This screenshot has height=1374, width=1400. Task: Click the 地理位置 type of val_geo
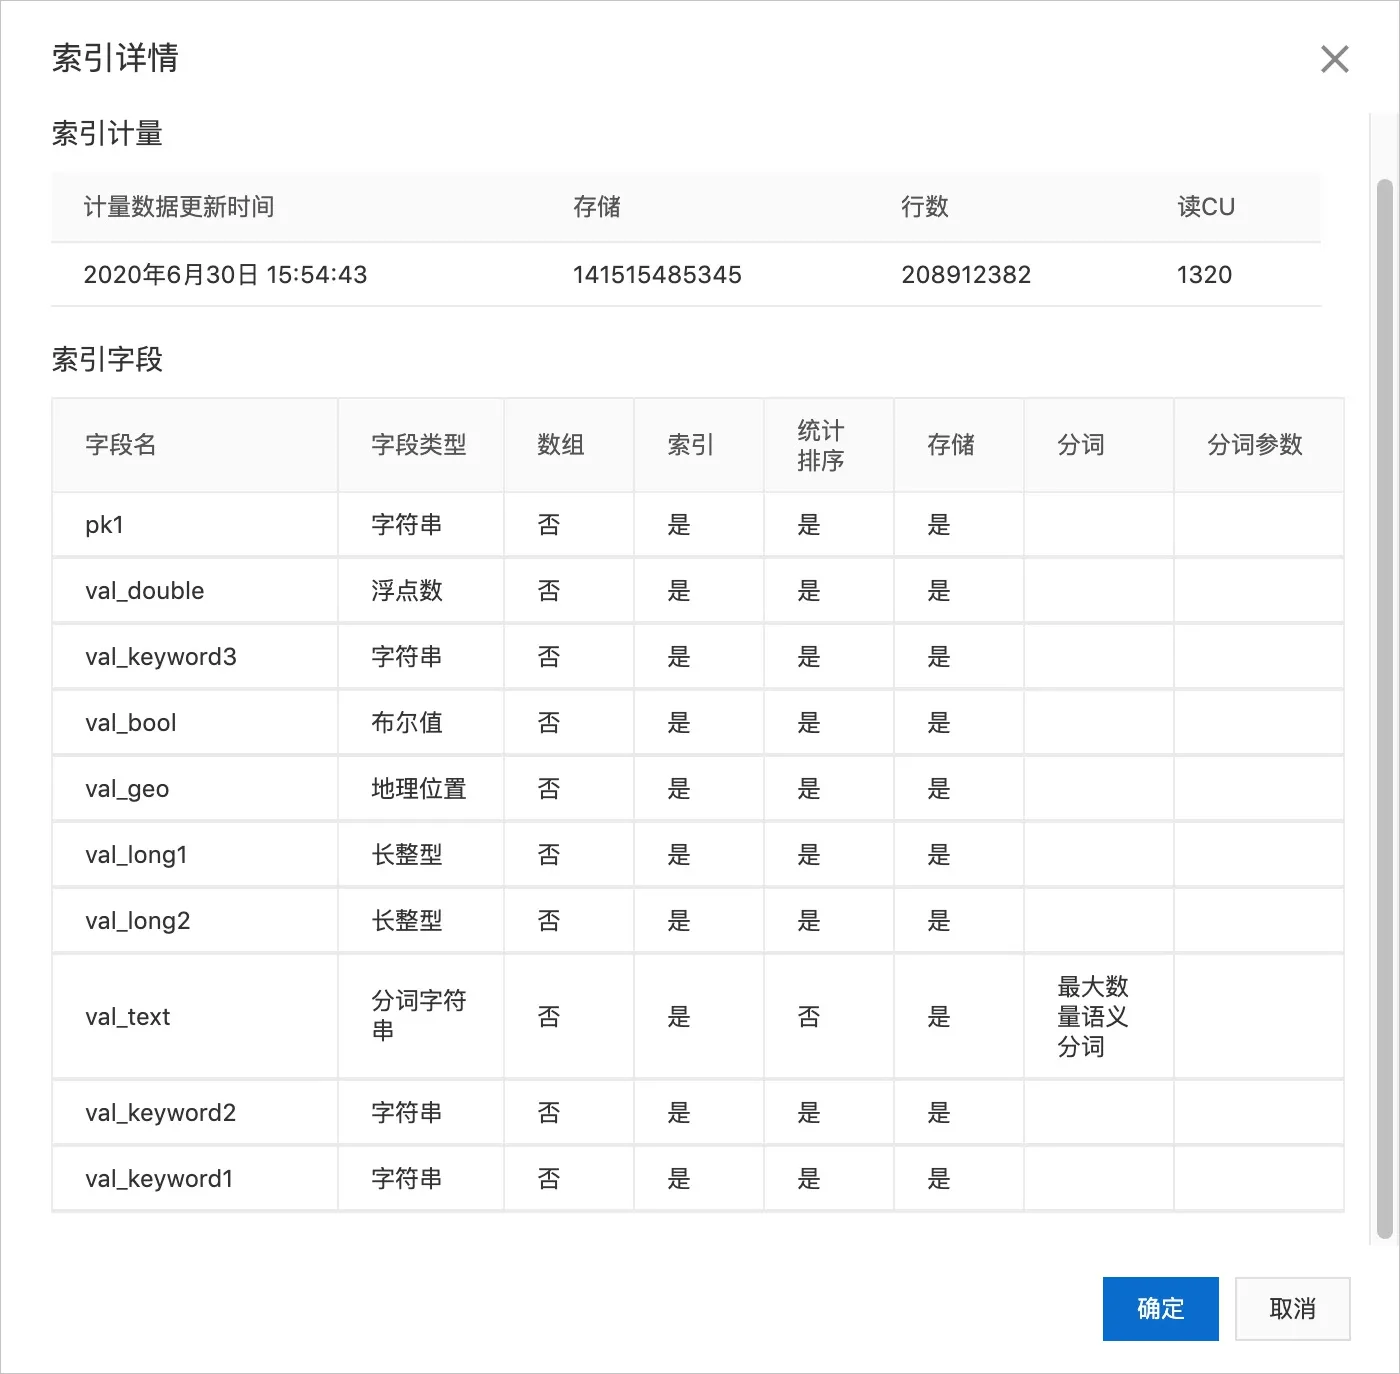point(419,789)
